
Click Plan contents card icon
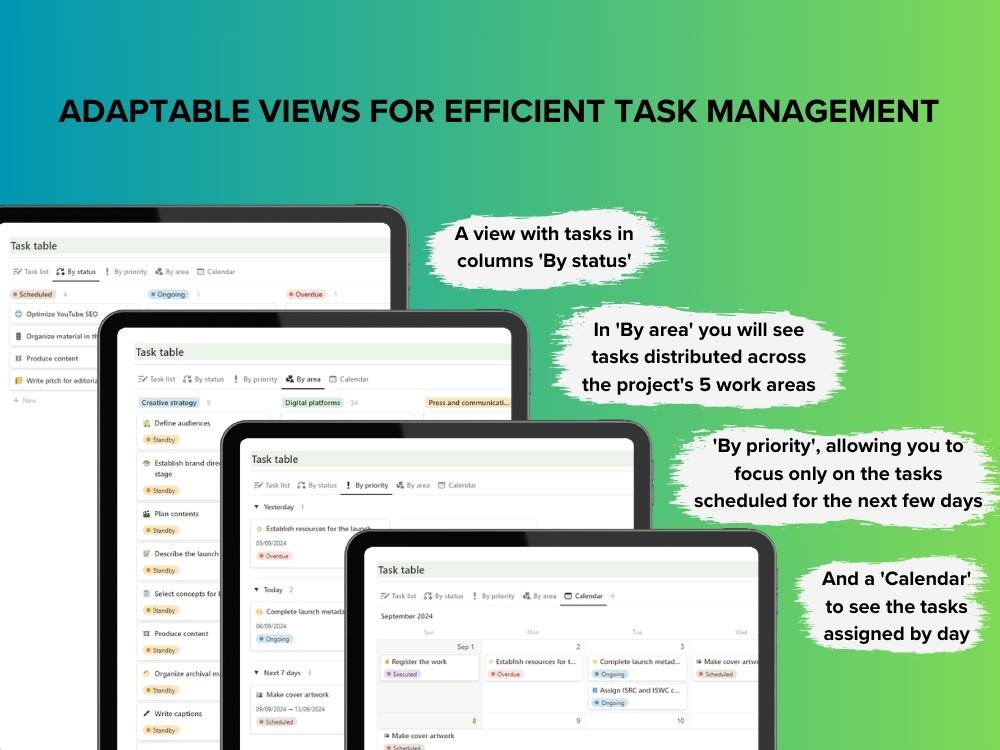pos(147,513)
